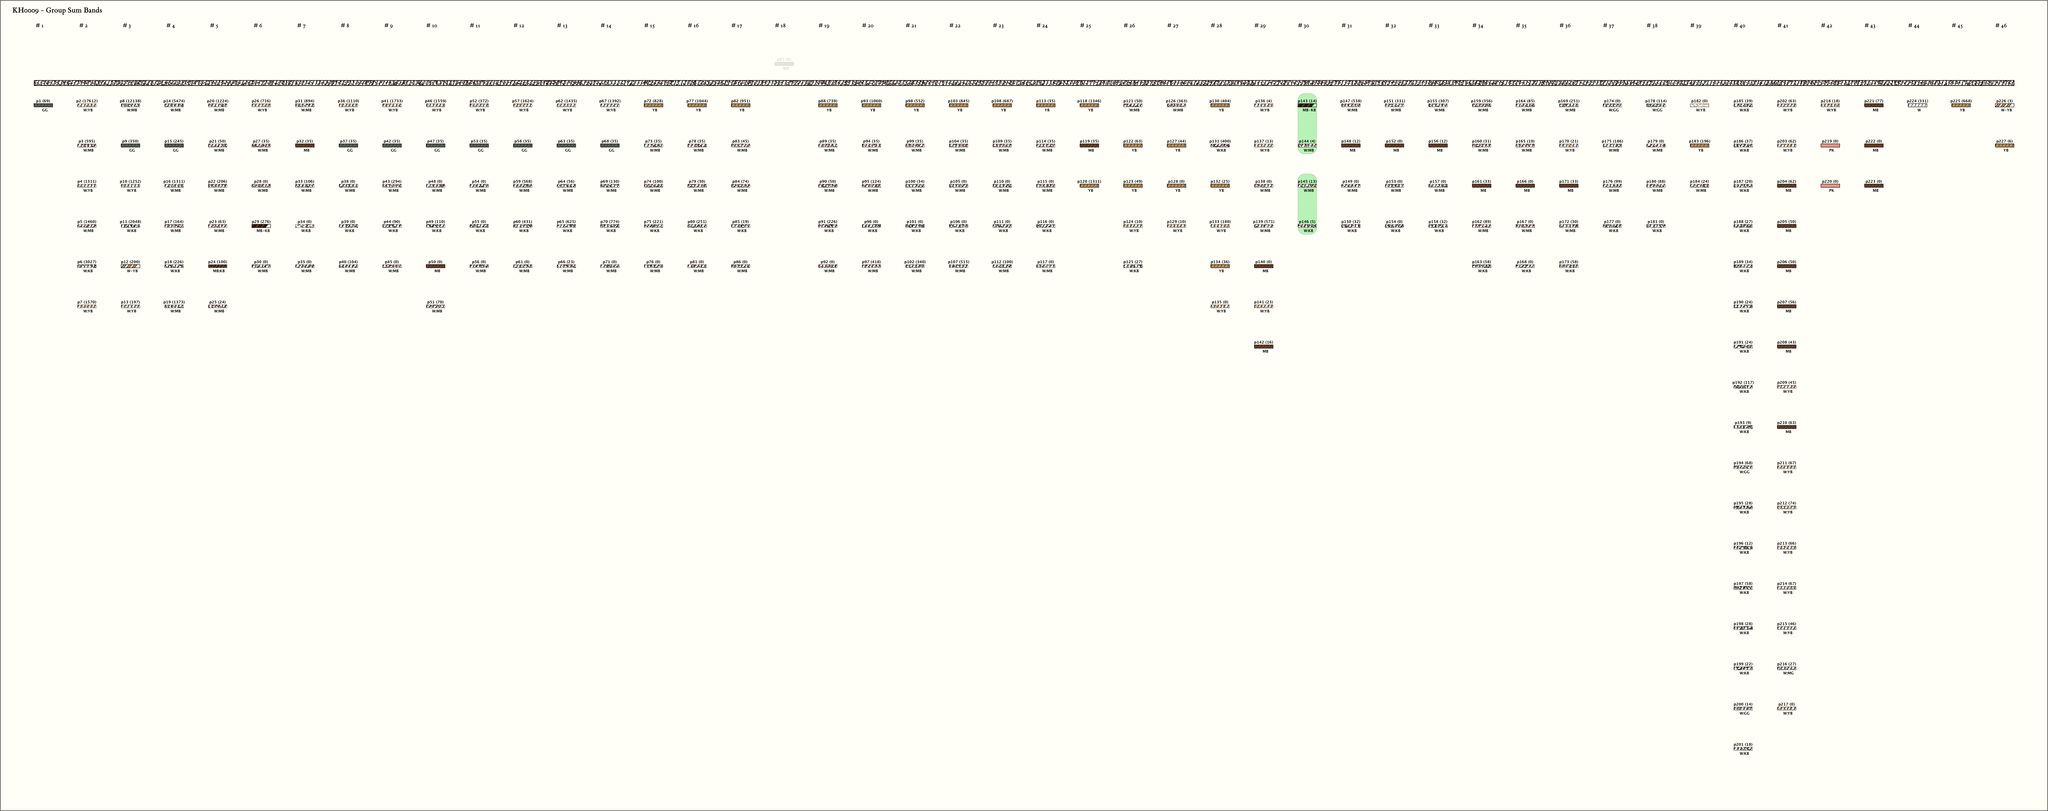This screenshot has height=811, width=2048.
Task: Select cord p7 at bottom of column 2
Action: (87, 306)
